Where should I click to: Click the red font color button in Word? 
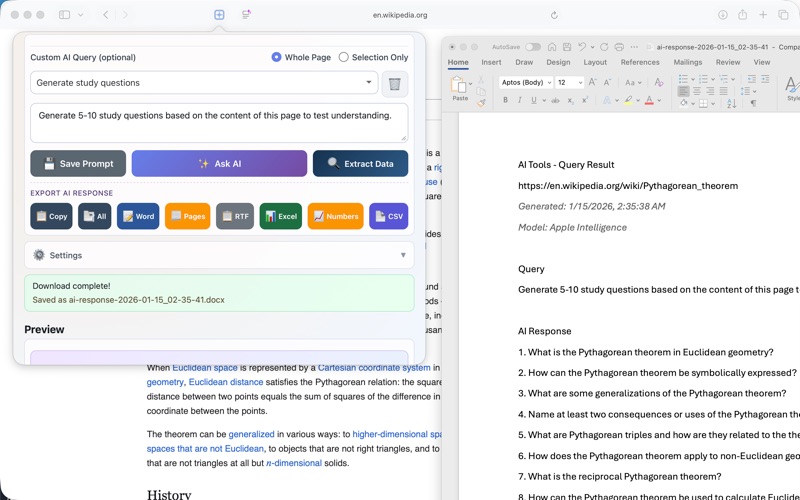649,101
